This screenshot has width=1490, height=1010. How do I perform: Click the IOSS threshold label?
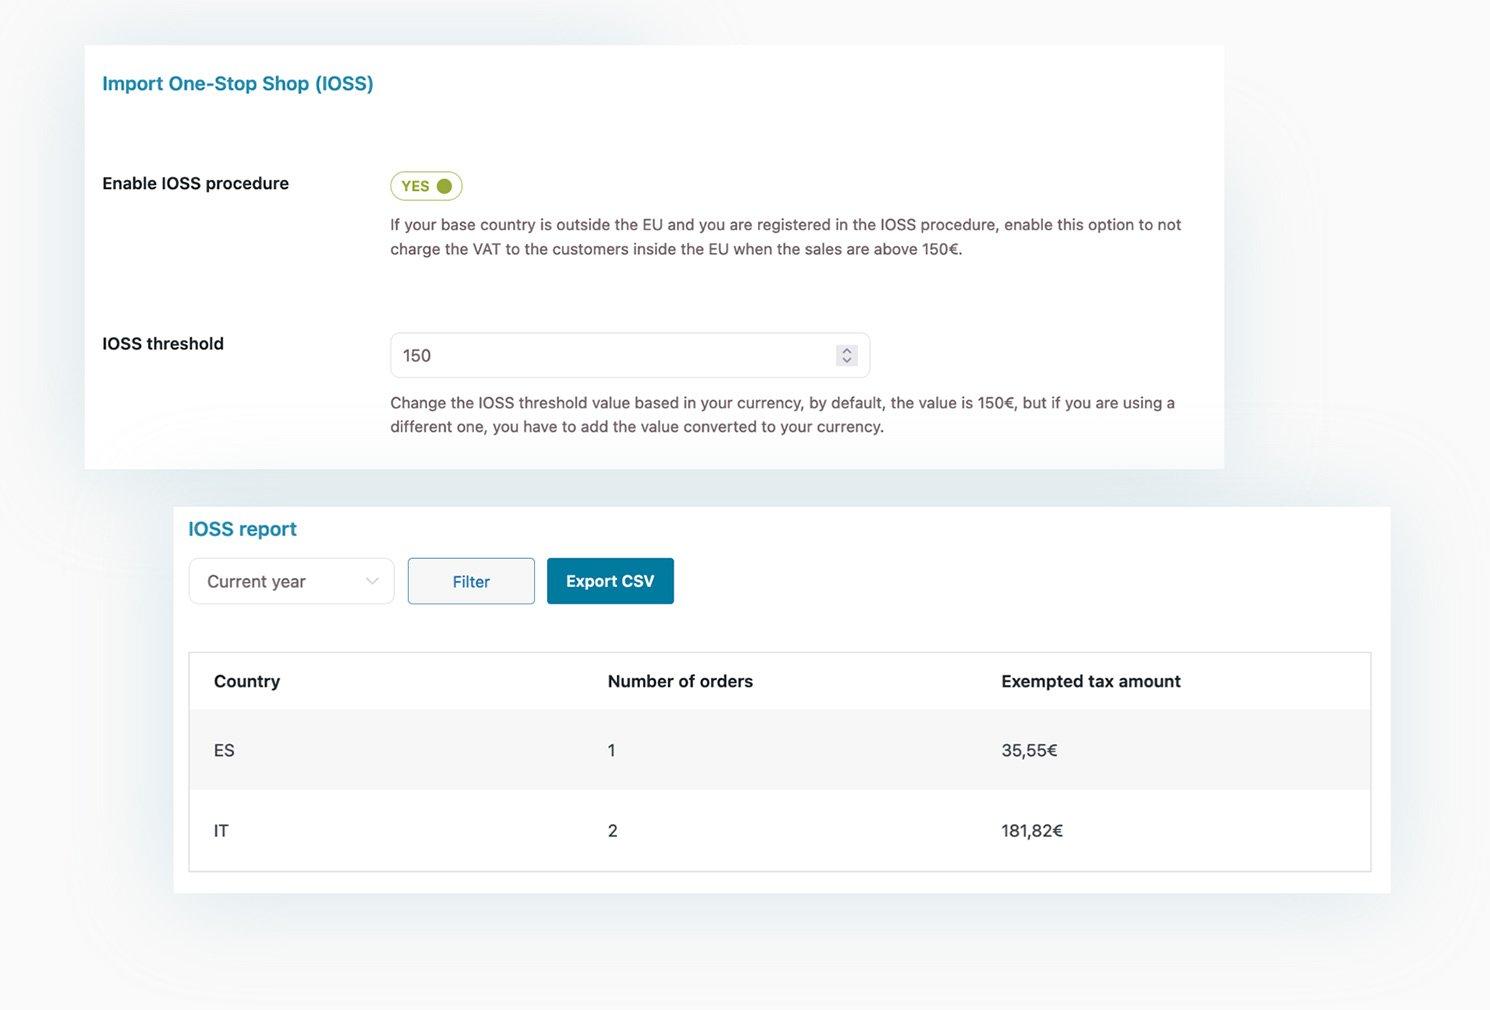click(x=163, y=343)
